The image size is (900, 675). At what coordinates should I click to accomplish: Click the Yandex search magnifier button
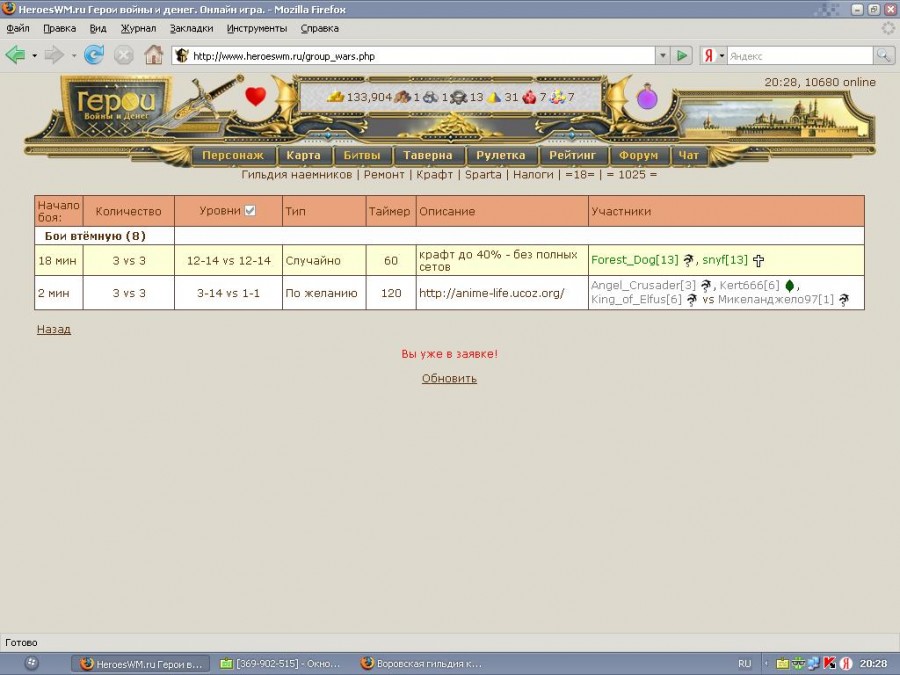tap(884, 56)
